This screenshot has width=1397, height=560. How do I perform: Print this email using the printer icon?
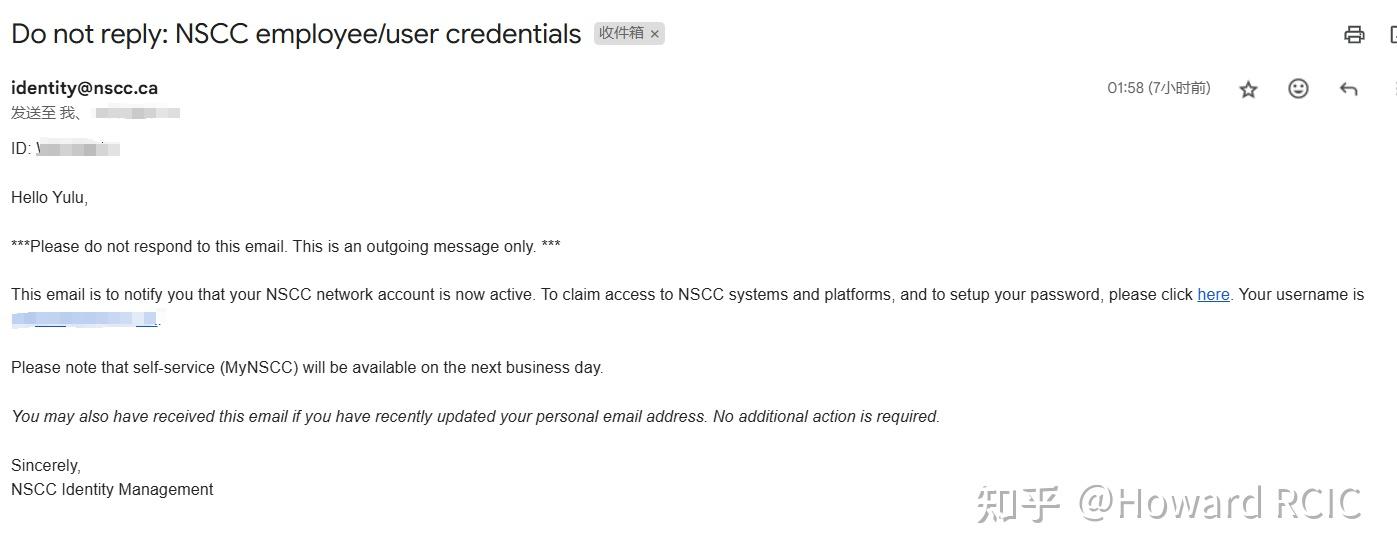click(1354, 35)
